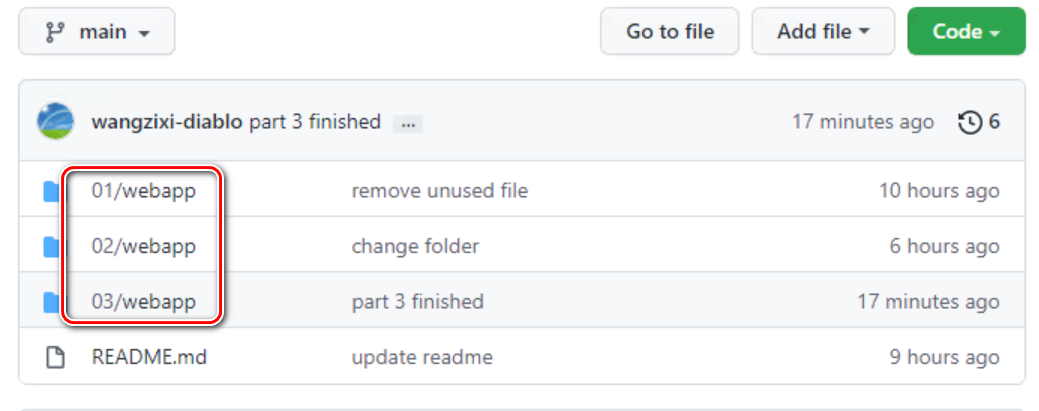Open the README.md file

click(149, 357)
